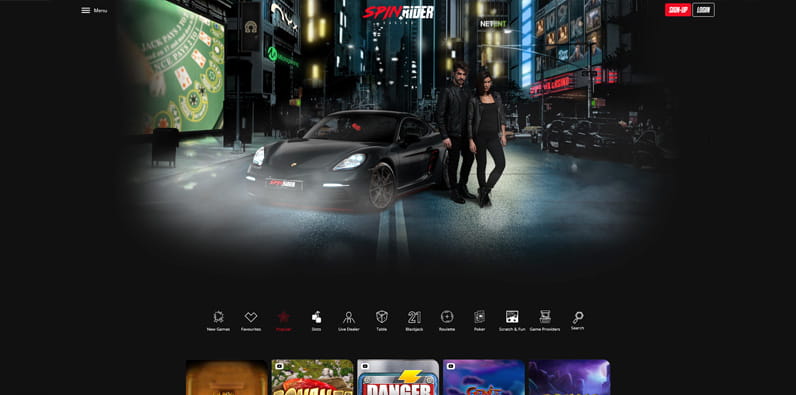Open the Roulette category
Viewport: 796px width, 395px height.
click(x=447, y=321)
